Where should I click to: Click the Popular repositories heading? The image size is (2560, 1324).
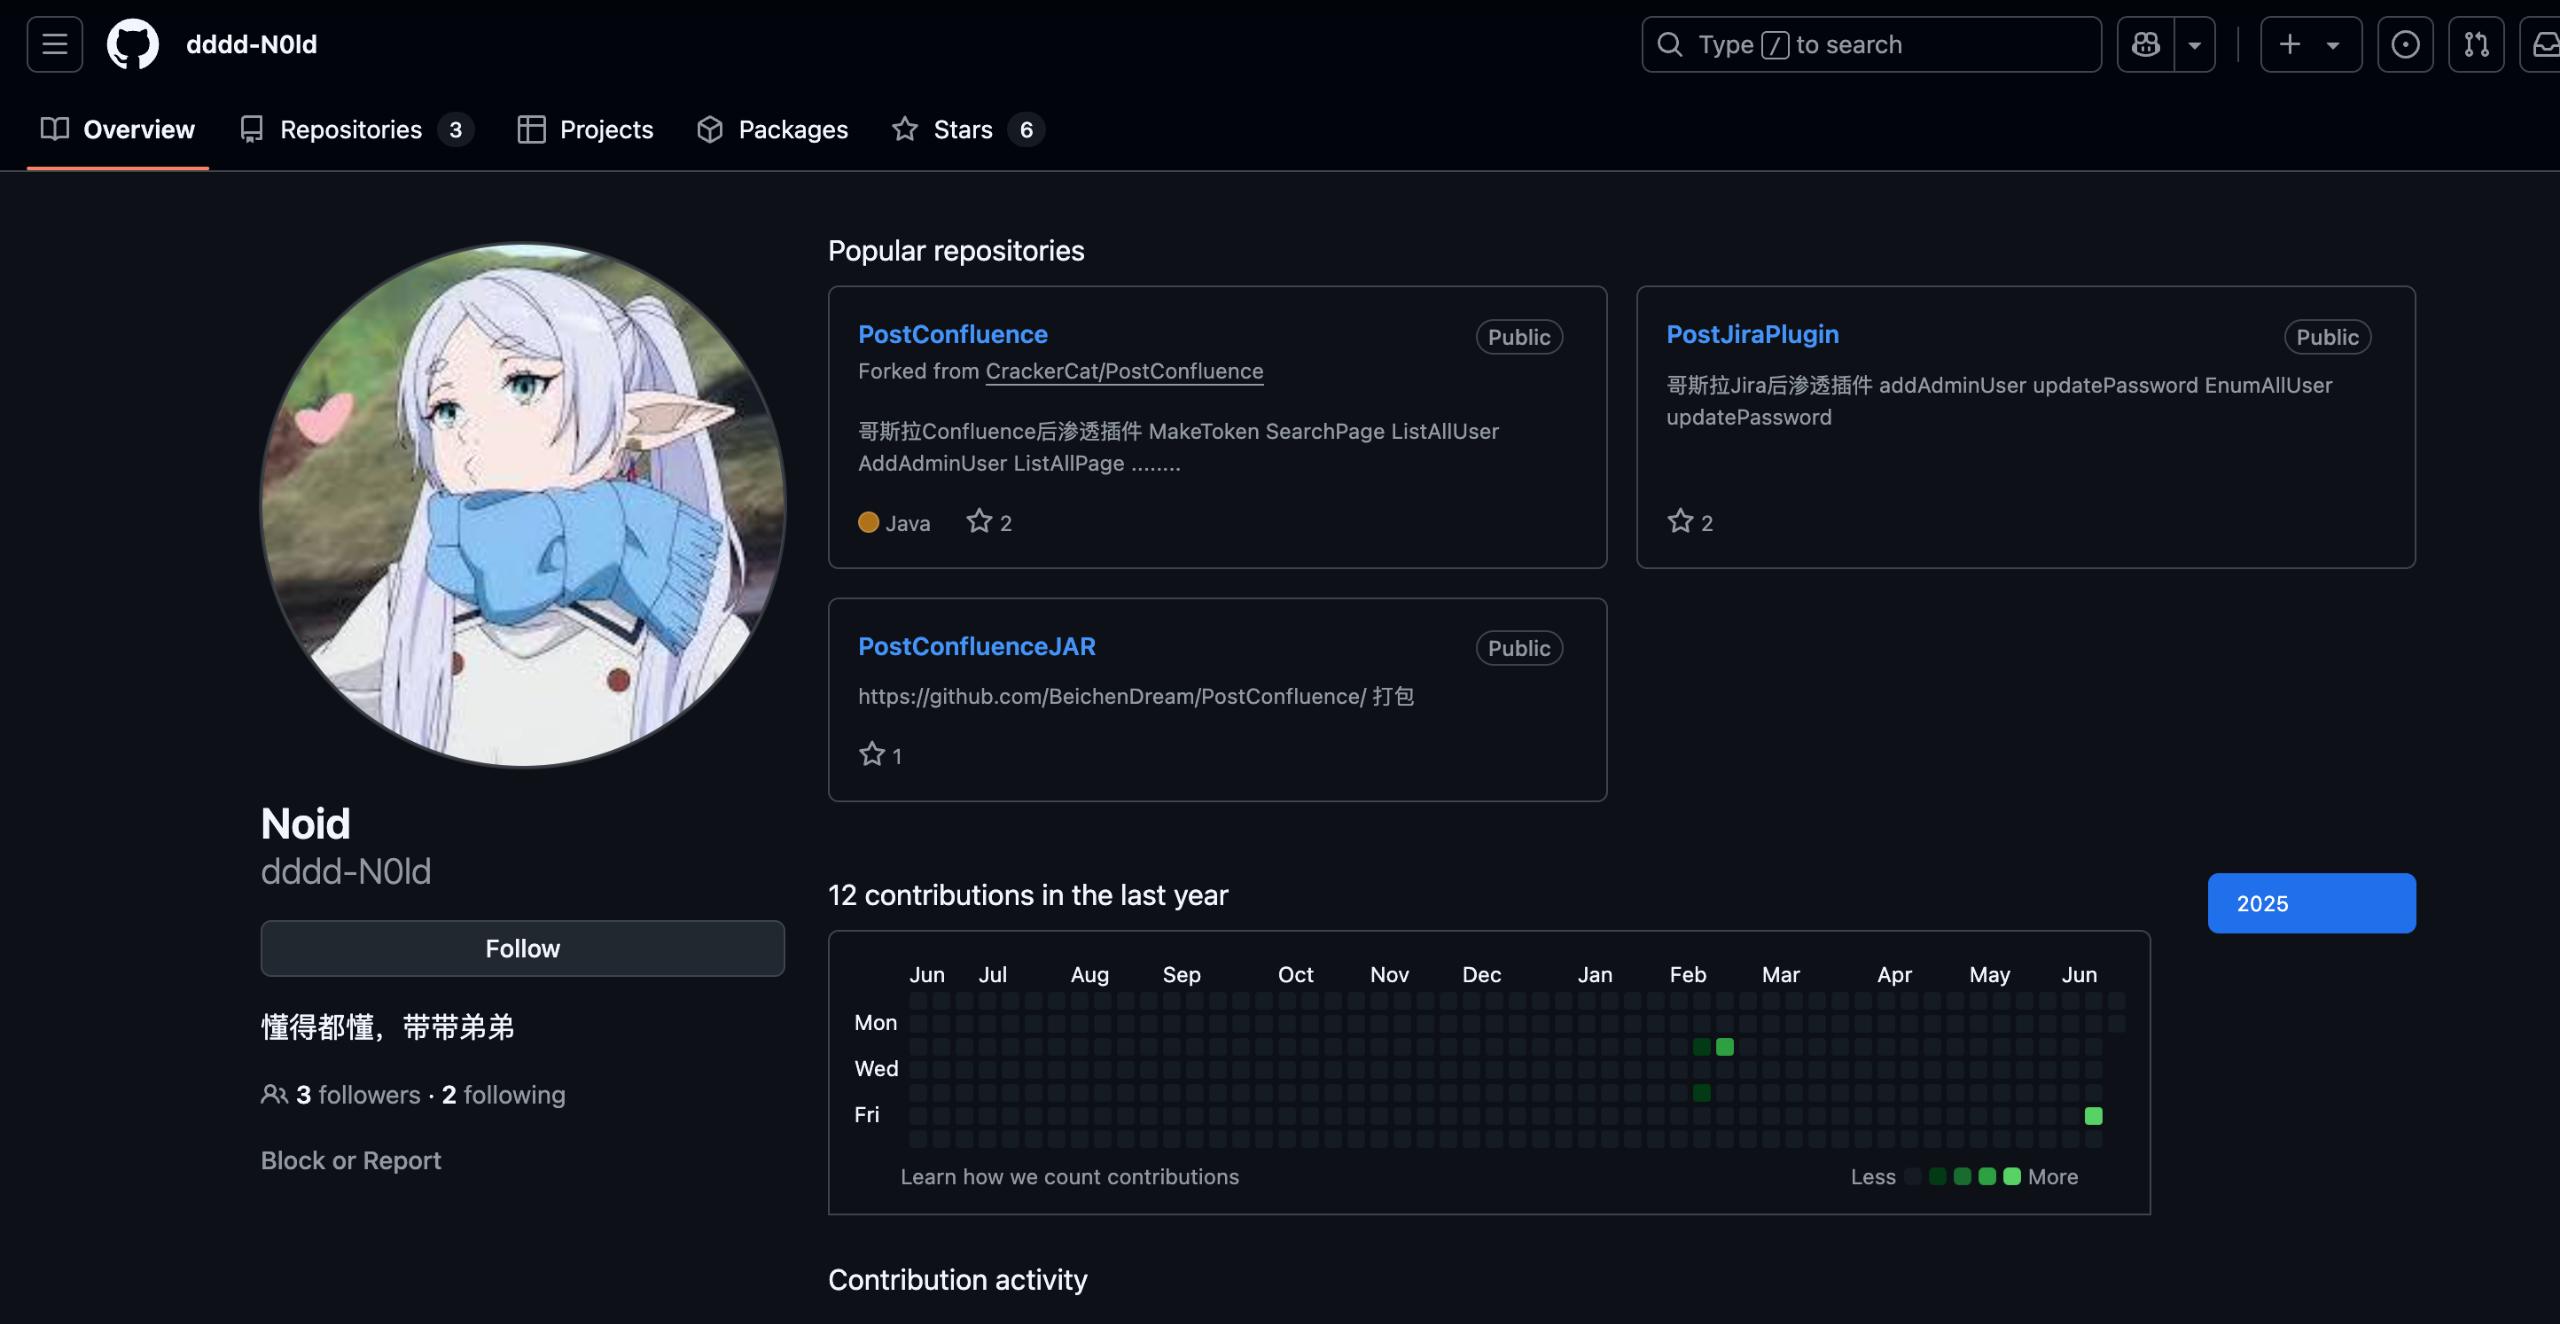tap(956, 250)
